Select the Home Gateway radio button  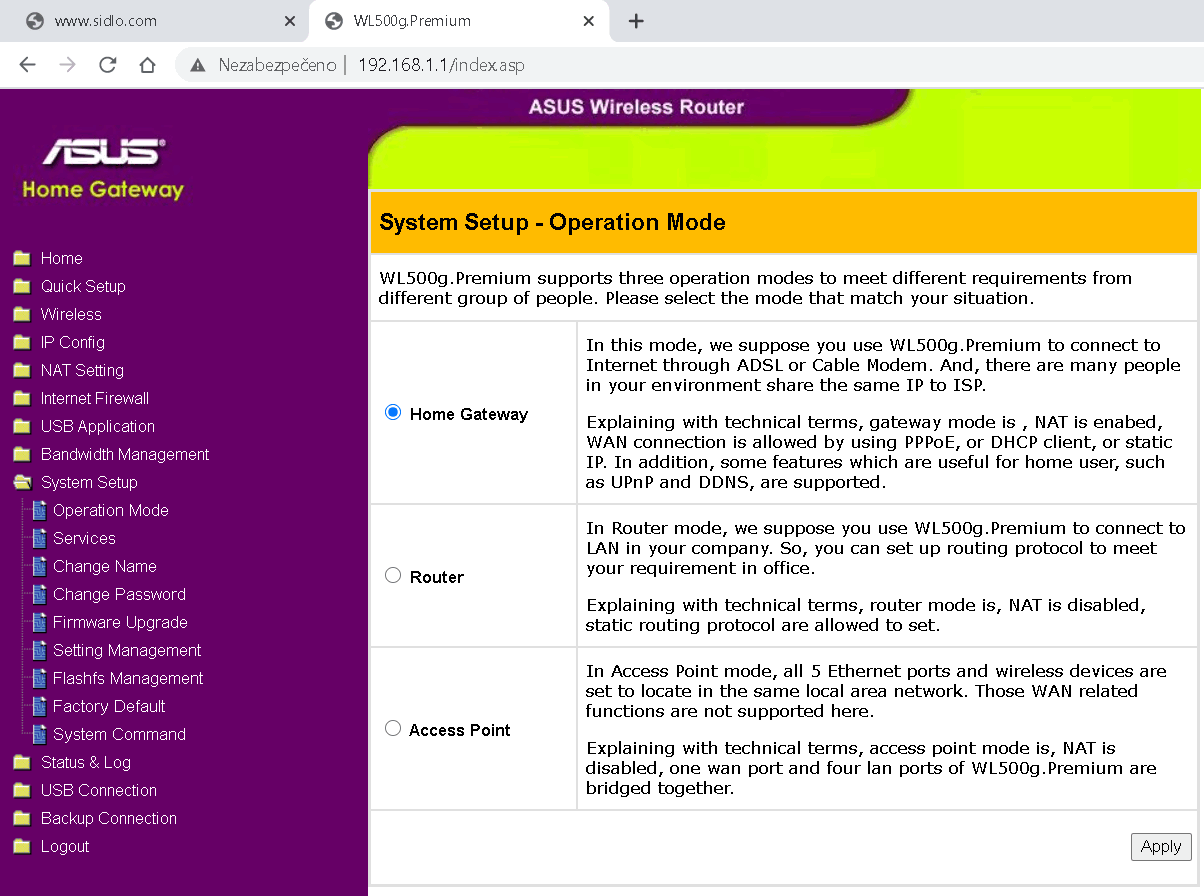[x=393, y=412]
